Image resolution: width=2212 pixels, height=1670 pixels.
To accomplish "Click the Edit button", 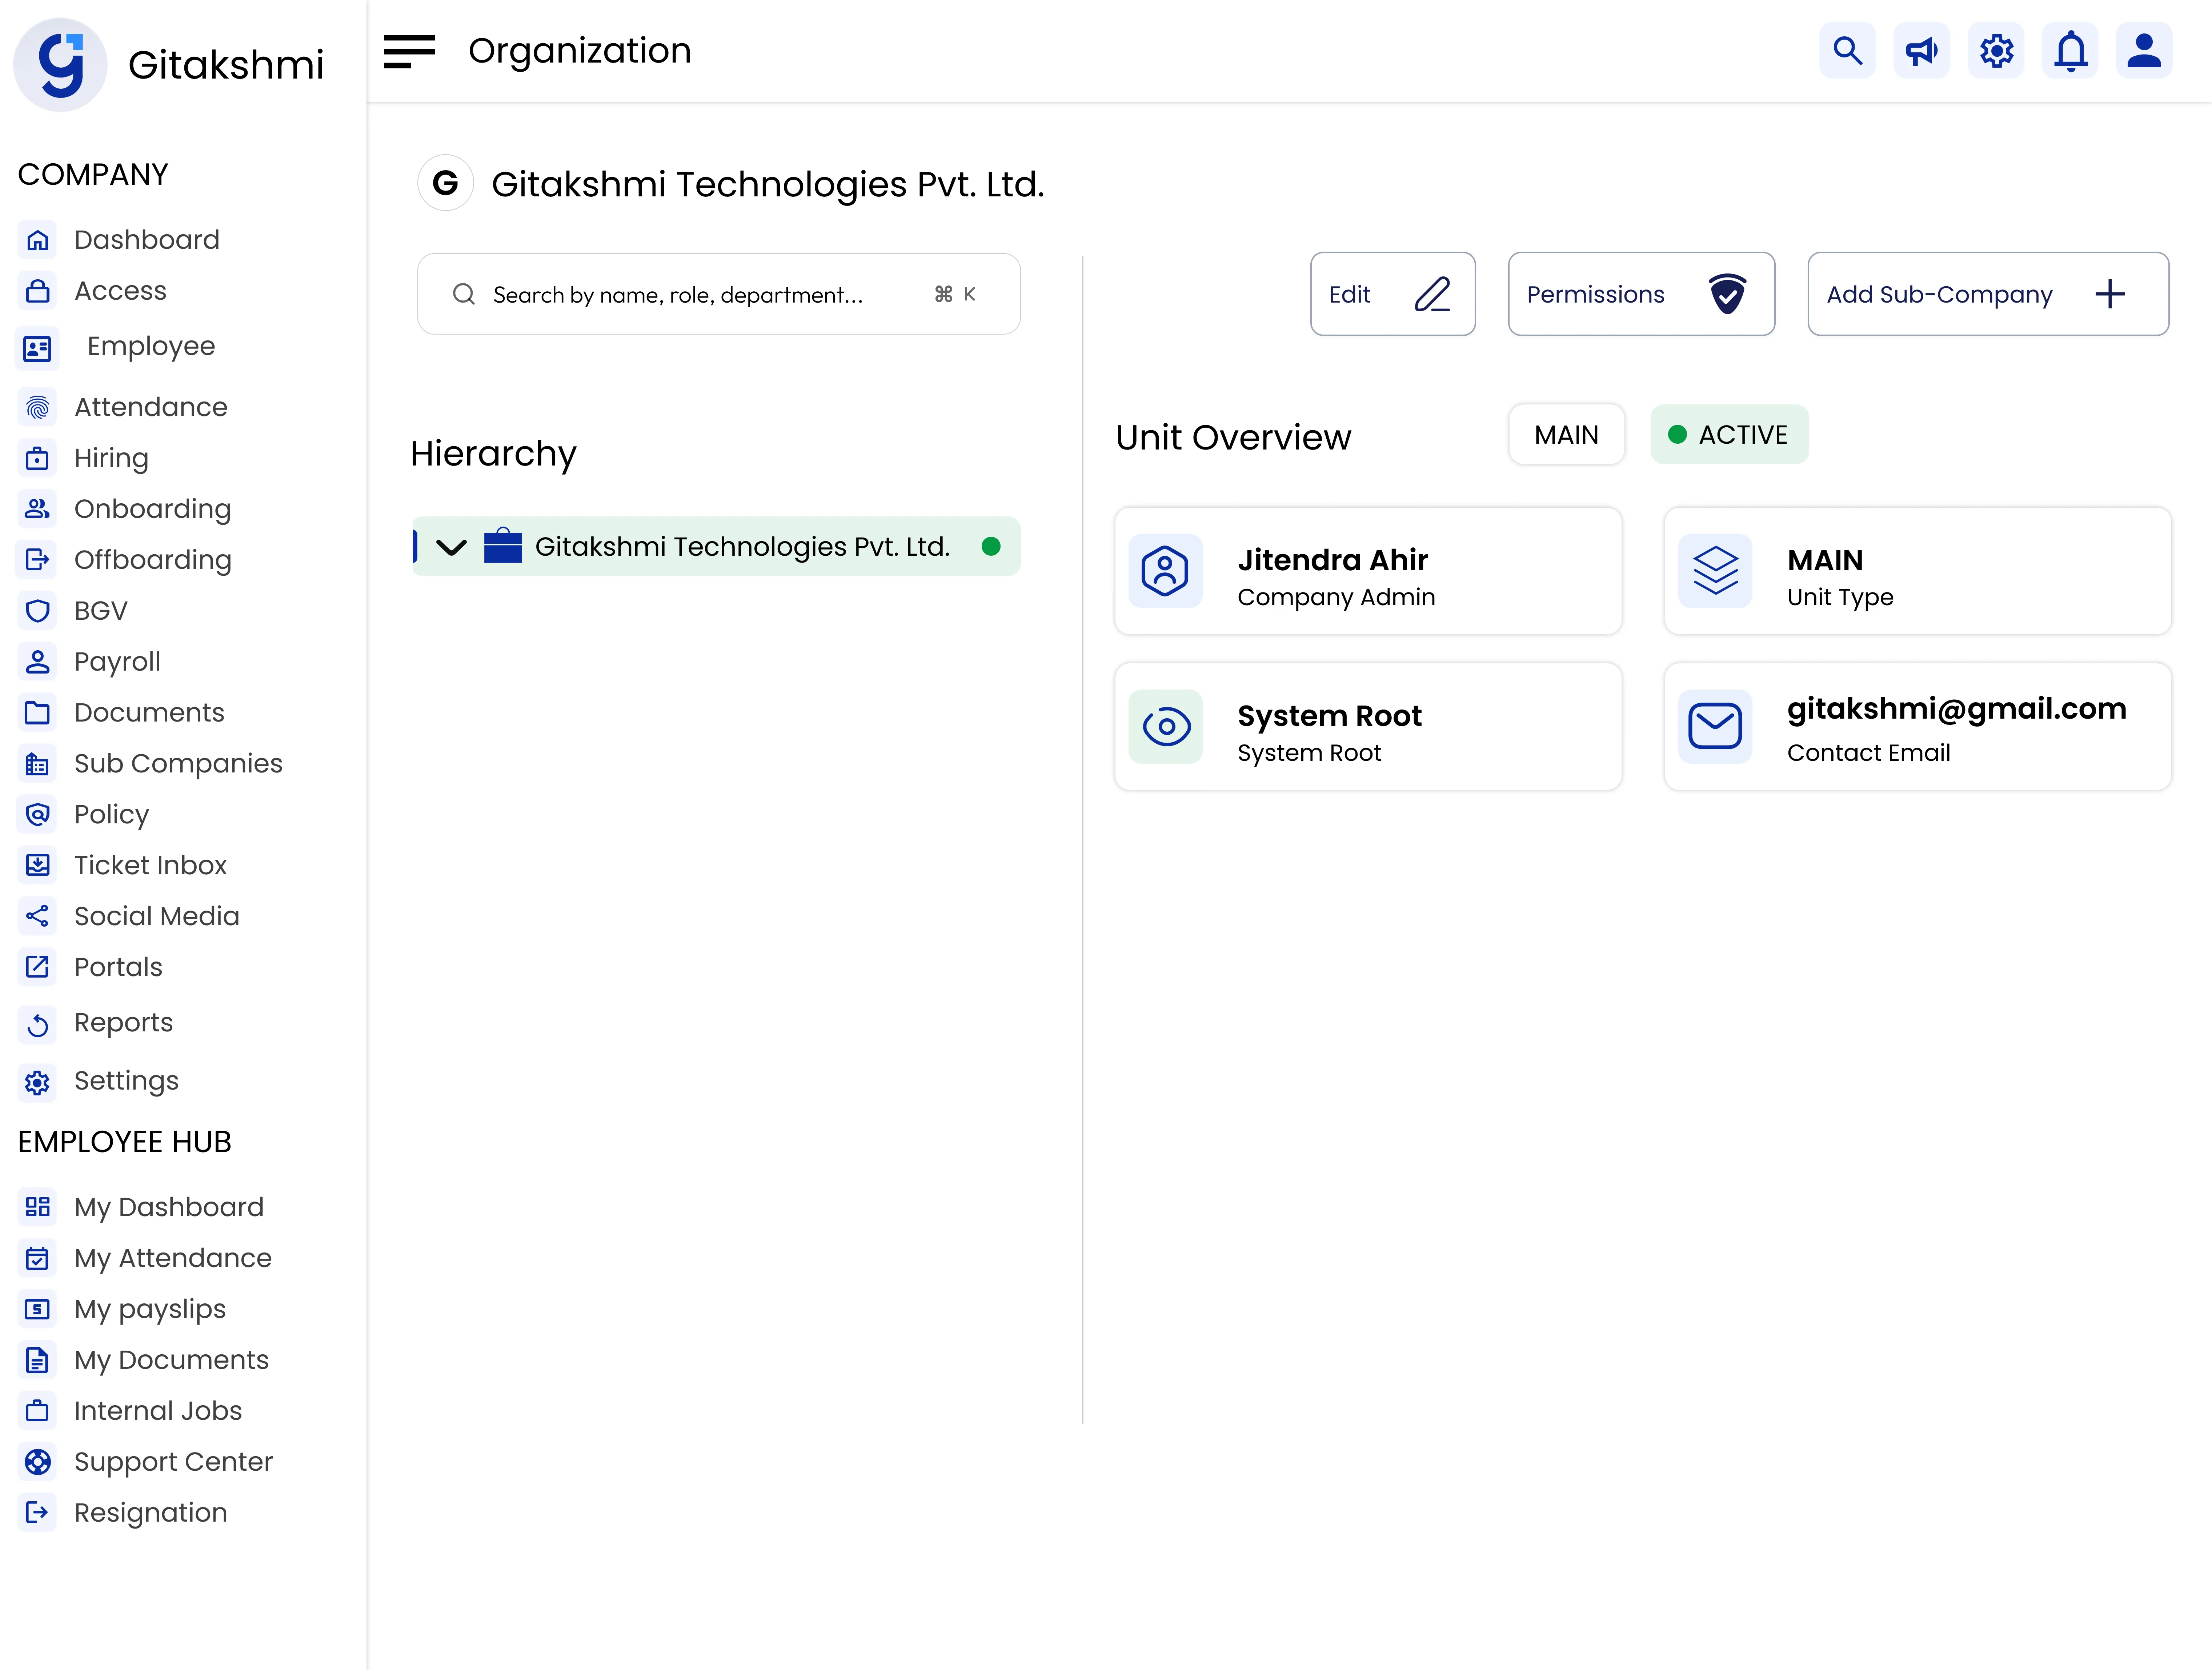I will 1393,294.
